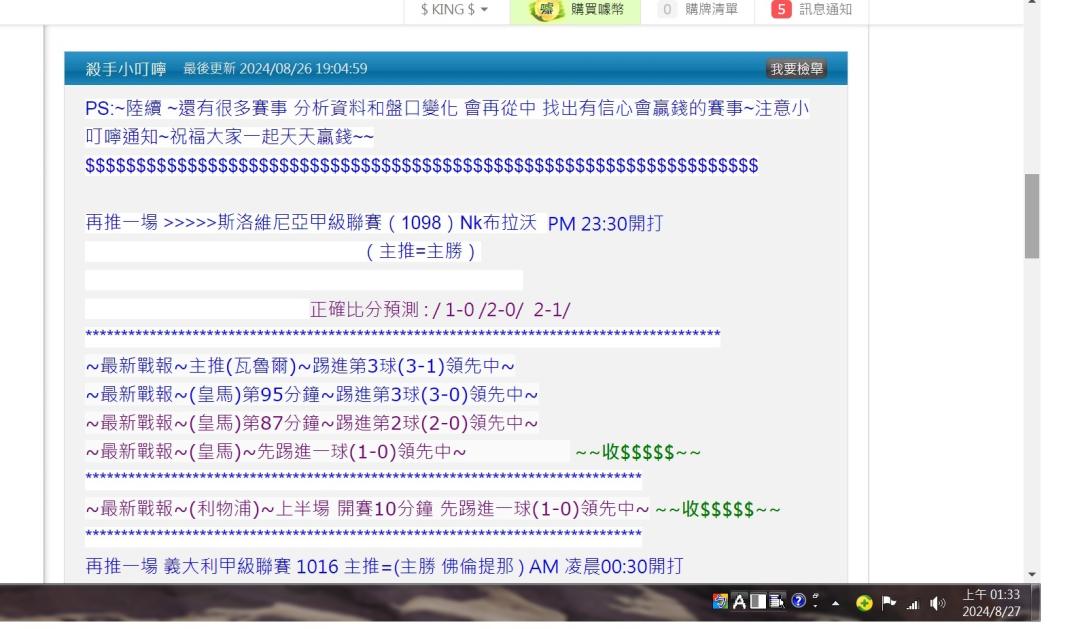This screenshot has width=1080, height=629.
Task: Click green ~~收$$$$$~~ next to 皇馬 line
Action: [638, 453]
